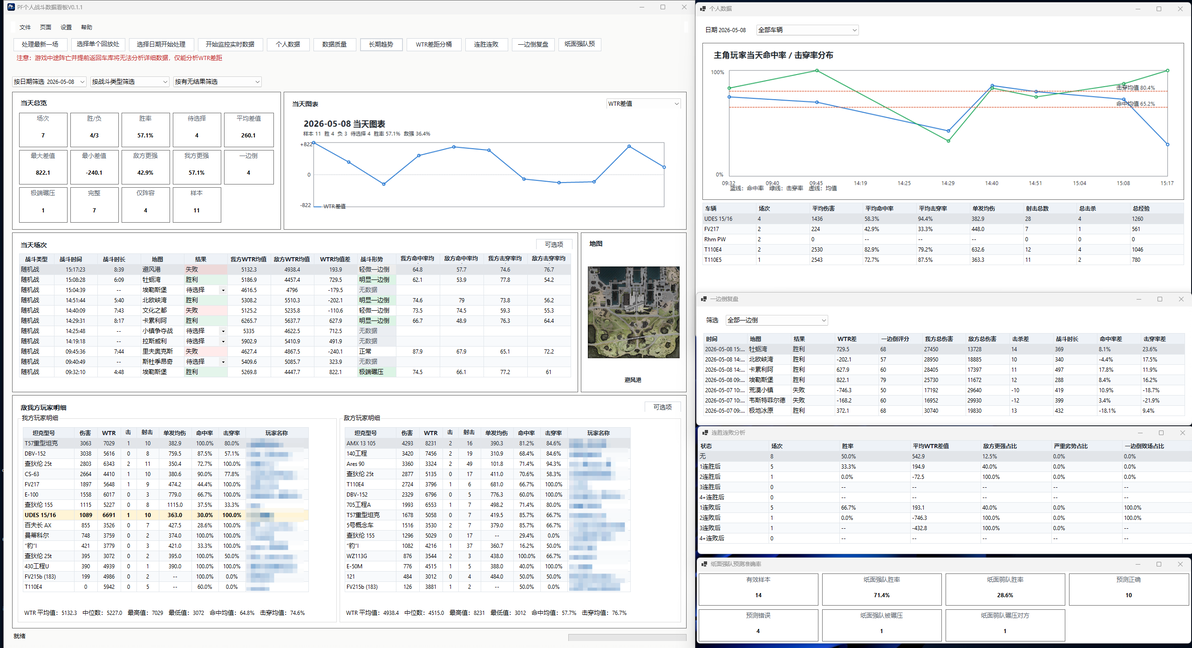Open the 全部一边倒 filter dropdown
Screen dimensions: 1192x648
coord(776,320)
